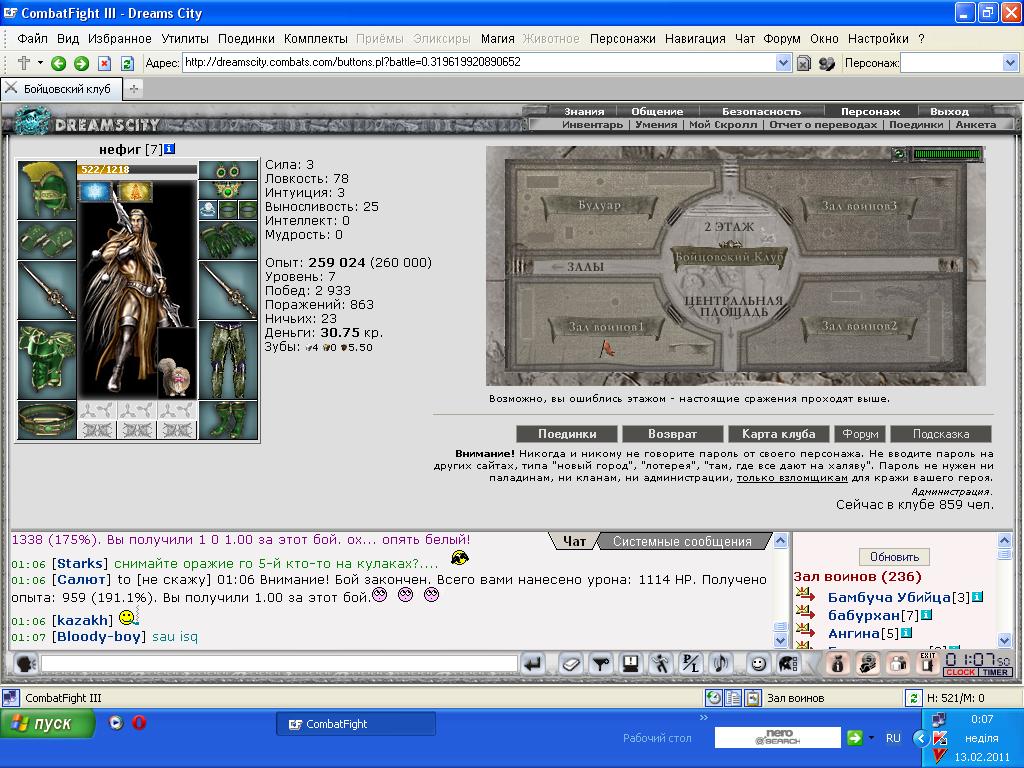Screen dimensions: 1024x768
Task: Click the chat filter funnel icon
Action: [601, 664]
